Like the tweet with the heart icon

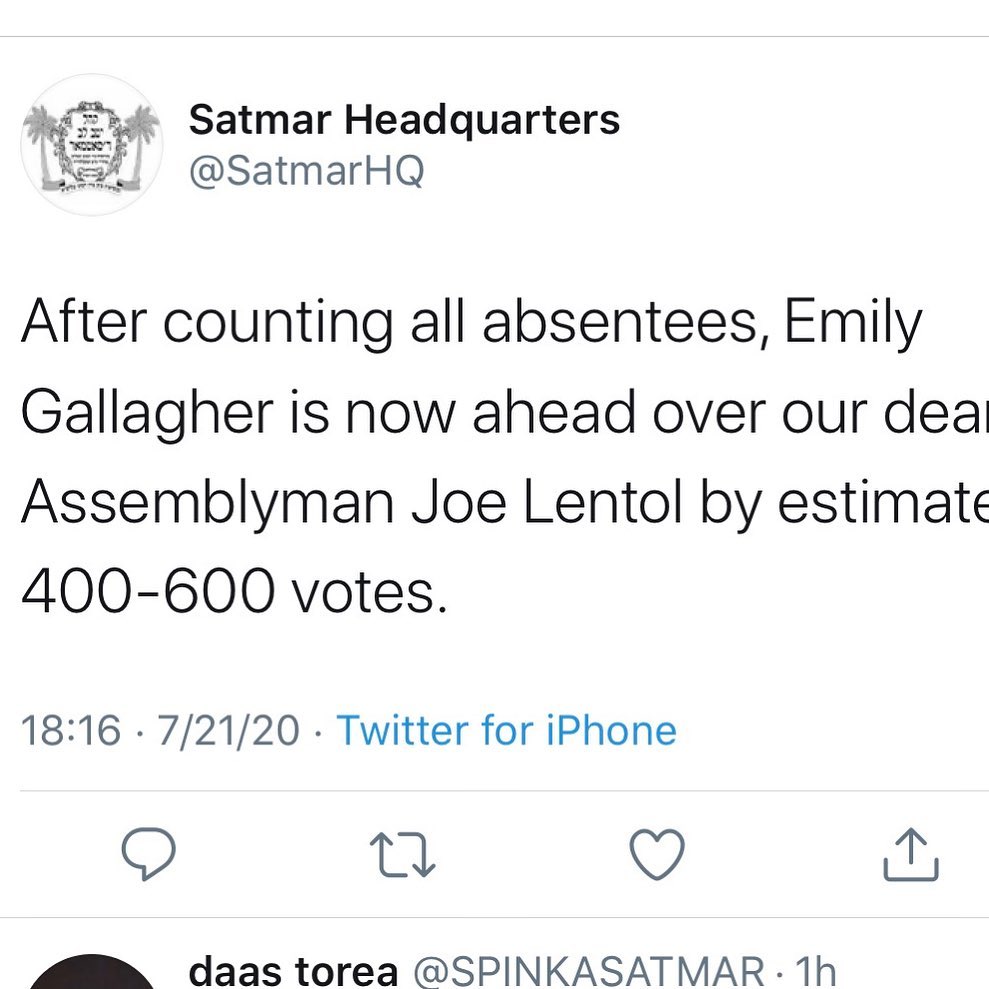tap(657, 855)
